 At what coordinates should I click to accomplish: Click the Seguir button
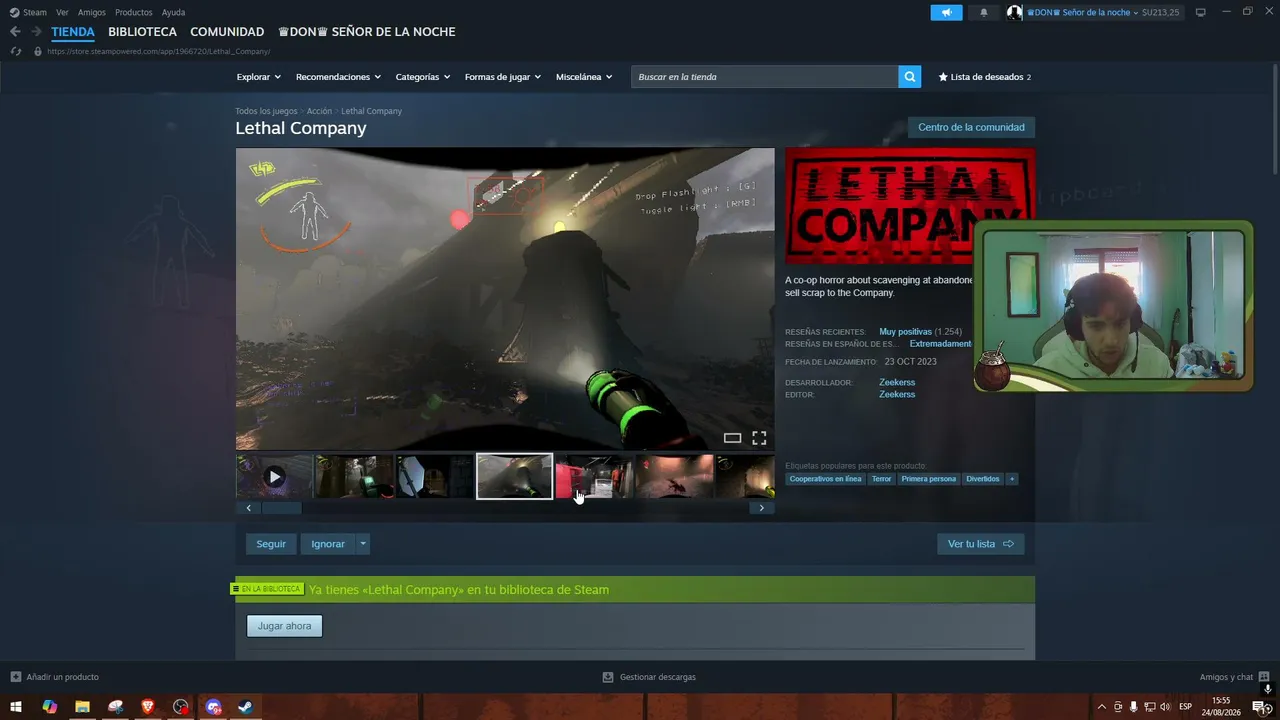pos(271,544)
